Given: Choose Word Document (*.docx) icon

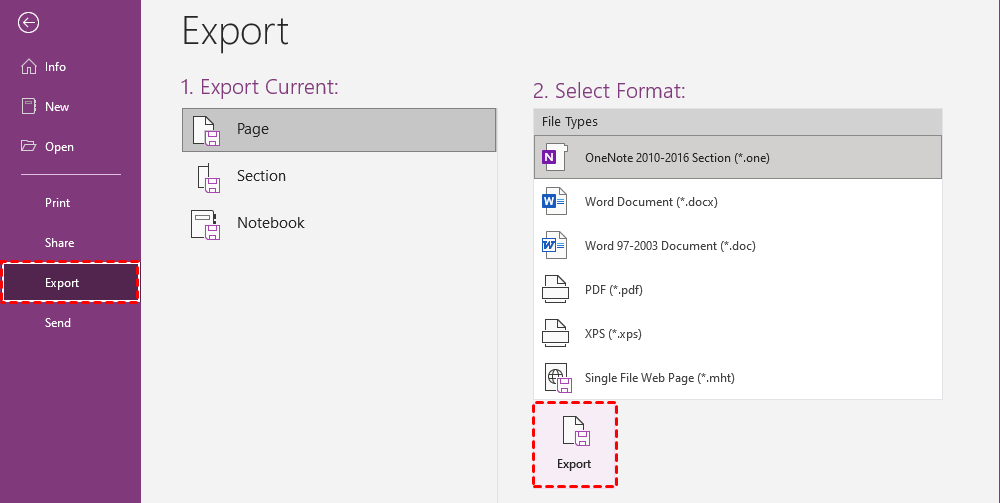Looking at the screenshot, I should 553,201.
